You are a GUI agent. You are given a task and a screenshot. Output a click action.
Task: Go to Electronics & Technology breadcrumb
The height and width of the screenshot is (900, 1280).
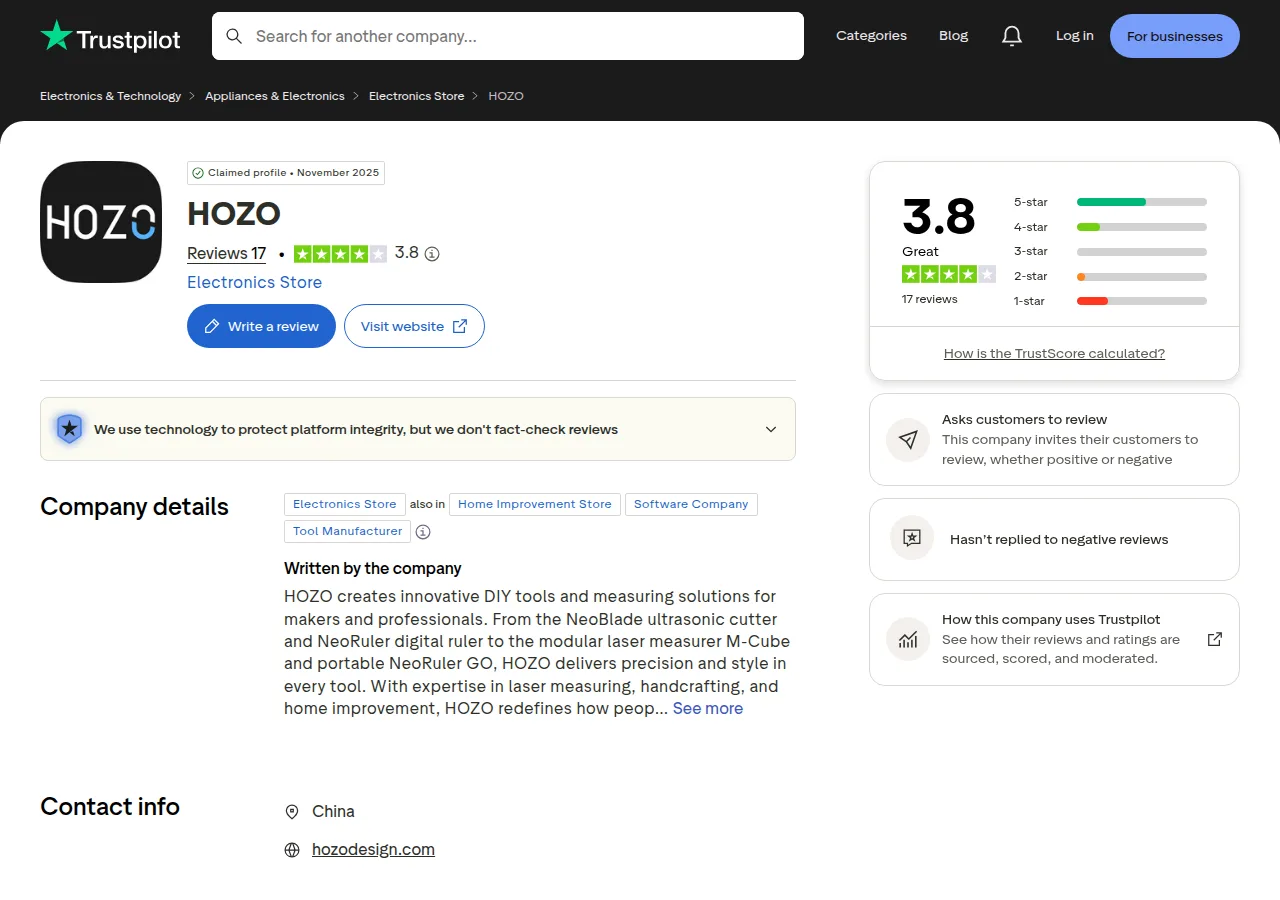(x=110, y=96)
